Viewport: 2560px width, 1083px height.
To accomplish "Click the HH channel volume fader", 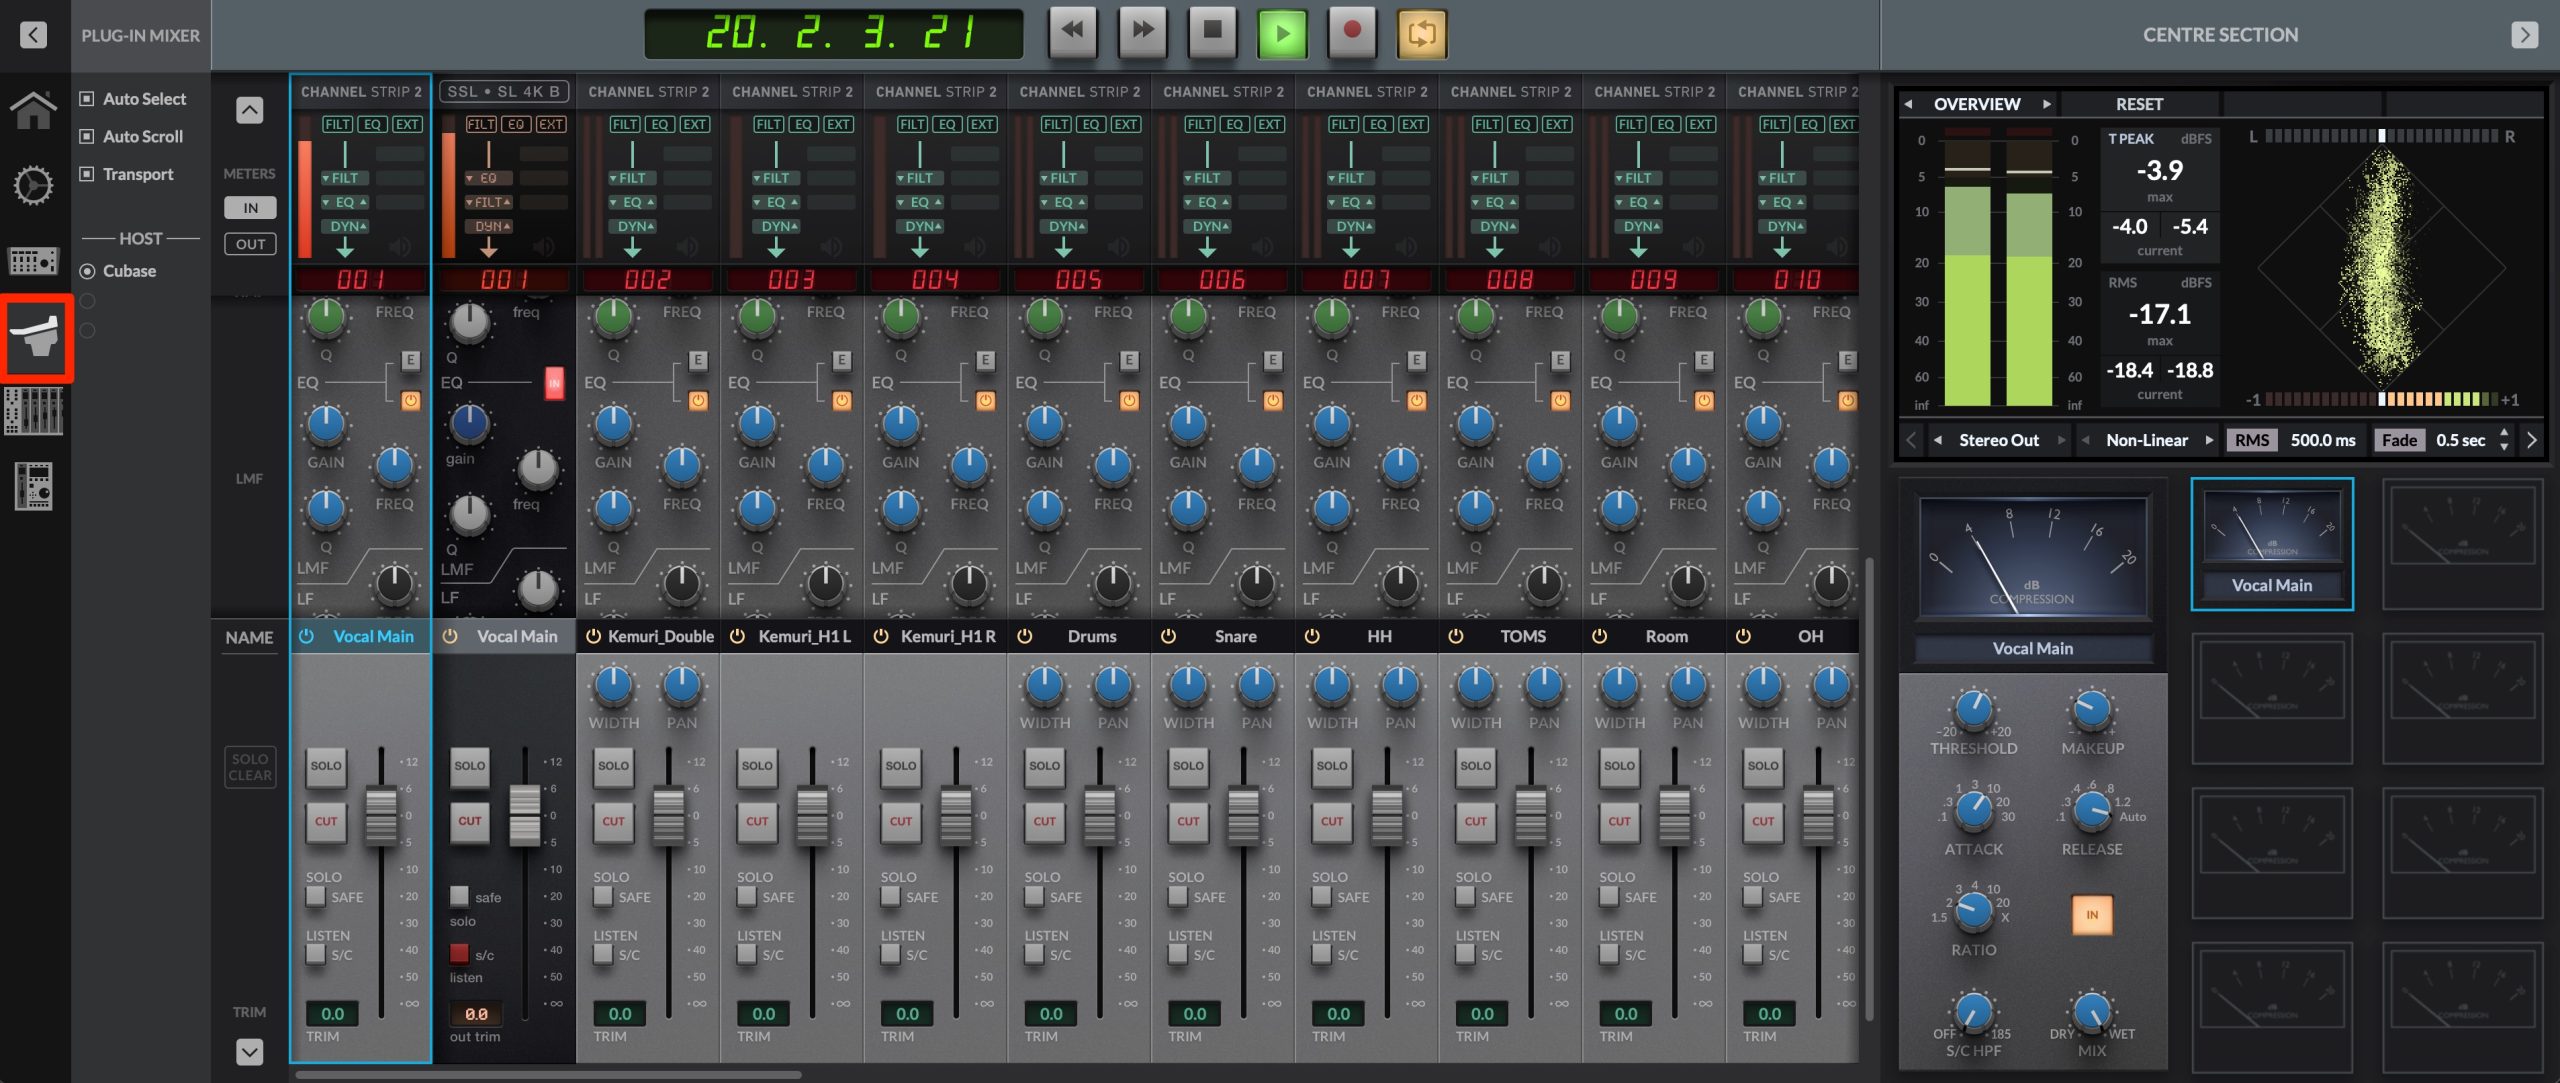I will (1387, 815).
